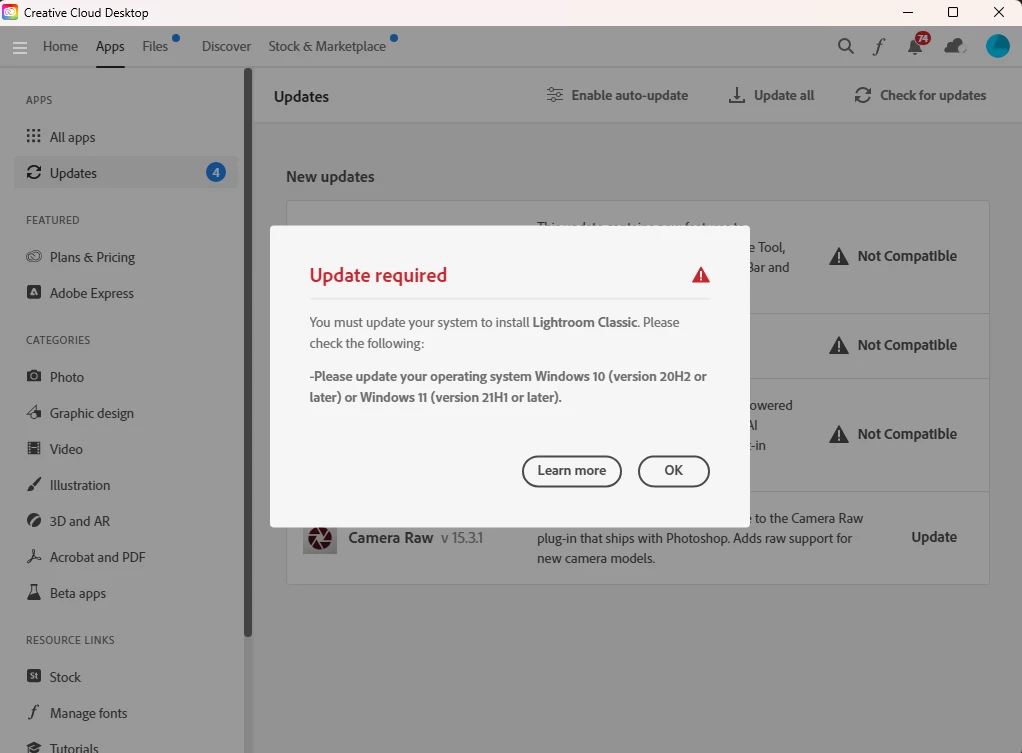Click the search magnifier icon

845,46
